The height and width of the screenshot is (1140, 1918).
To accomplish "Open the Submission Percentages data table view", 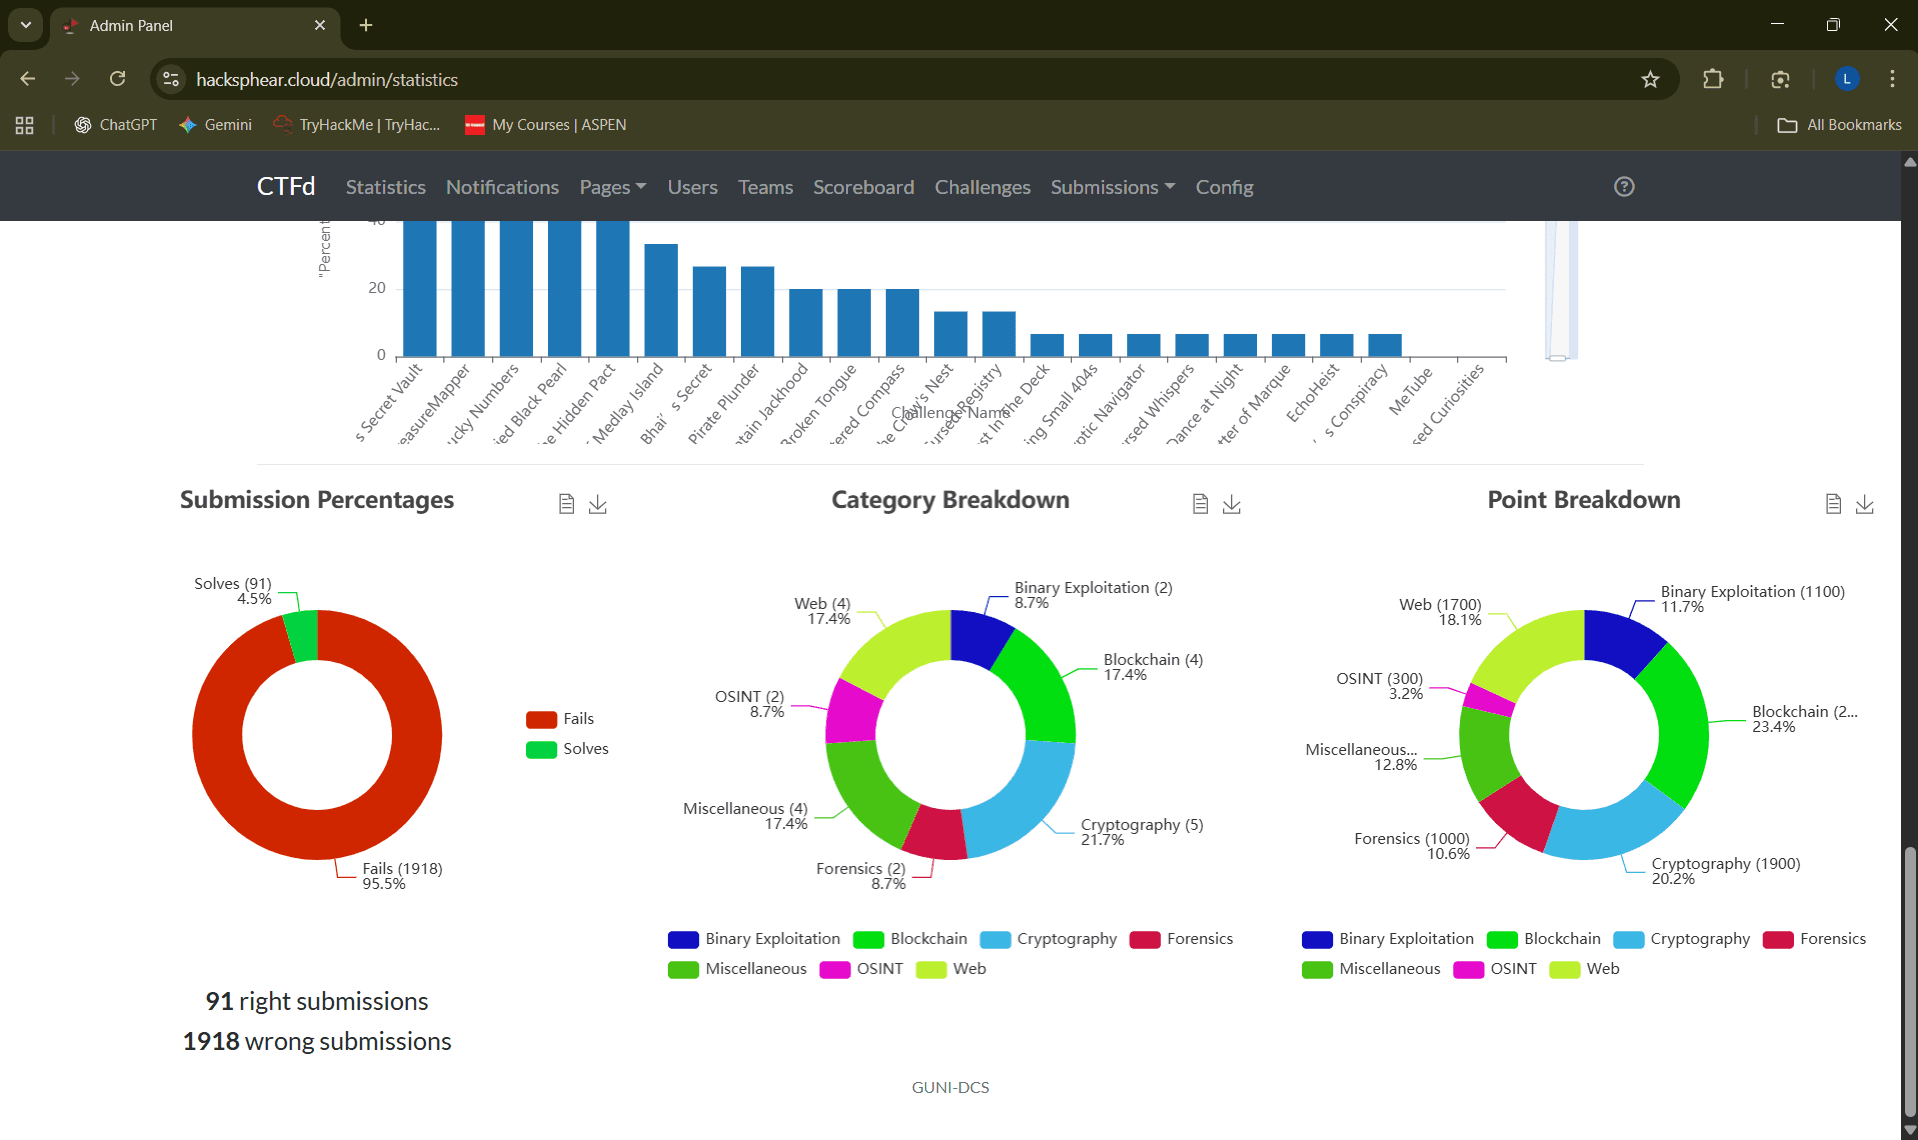I will coord(566,504).
